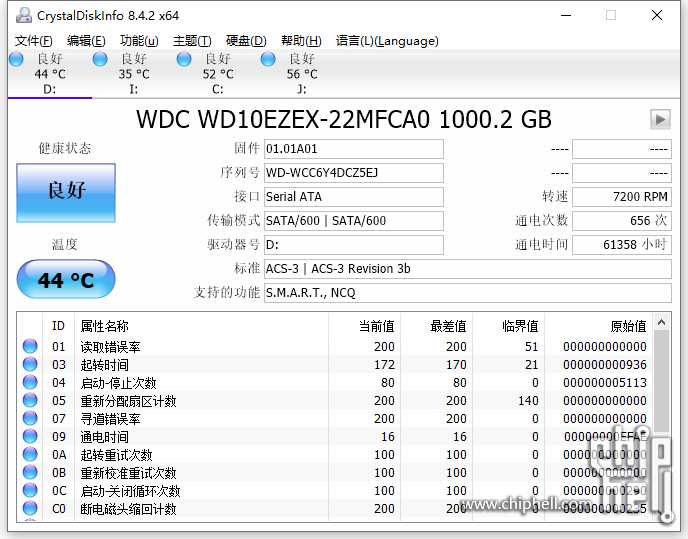Select the D: disk status orb
688x539 pixels.
tap(16, 59)
